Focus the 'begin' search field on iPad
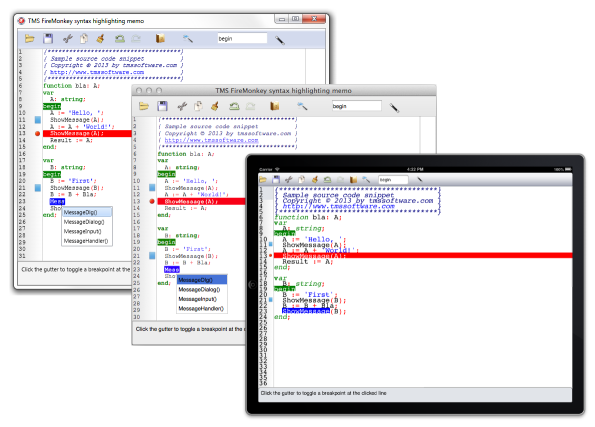Screen dimensions: 595x427 [393, 180]
